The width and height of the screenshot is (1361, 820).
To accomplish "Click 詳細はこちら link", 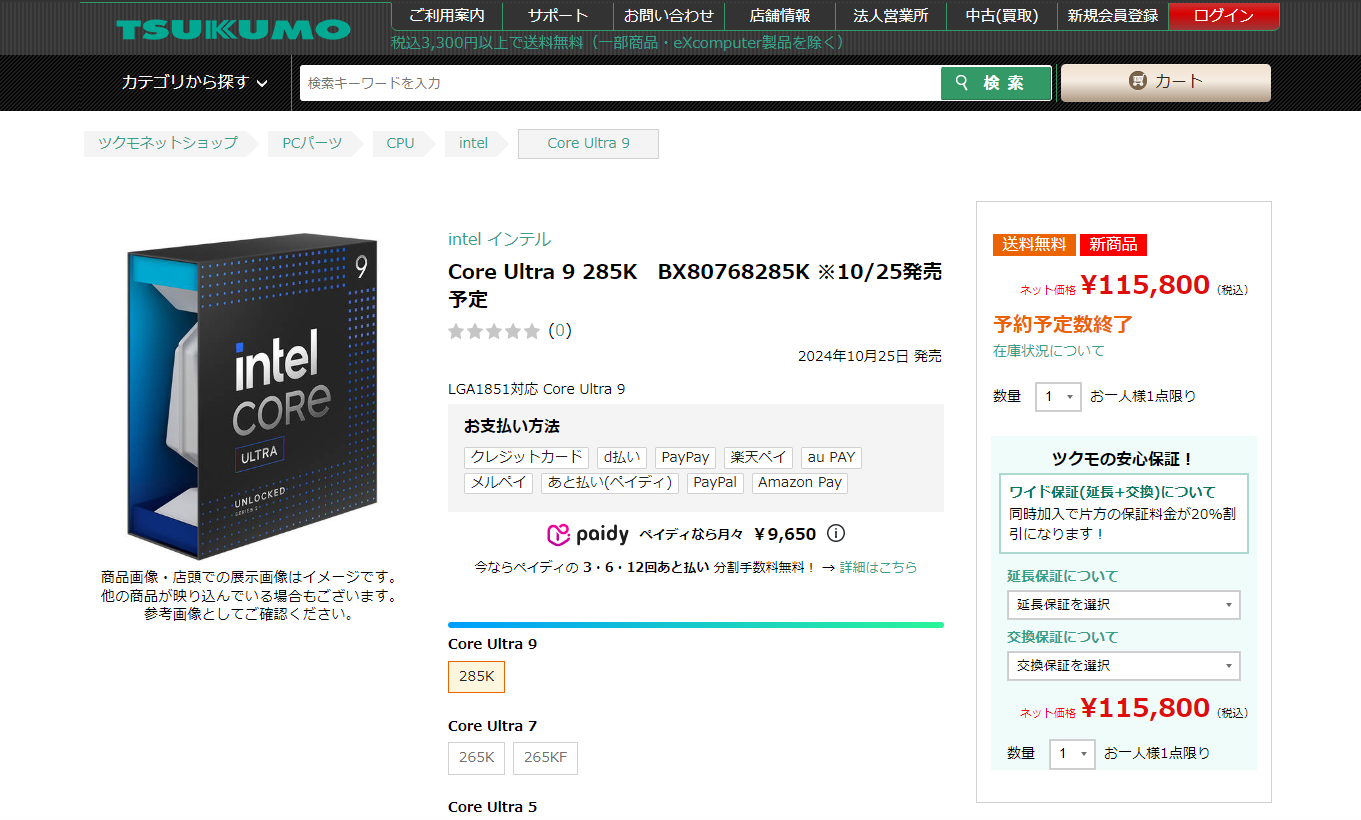I will 878,567.
